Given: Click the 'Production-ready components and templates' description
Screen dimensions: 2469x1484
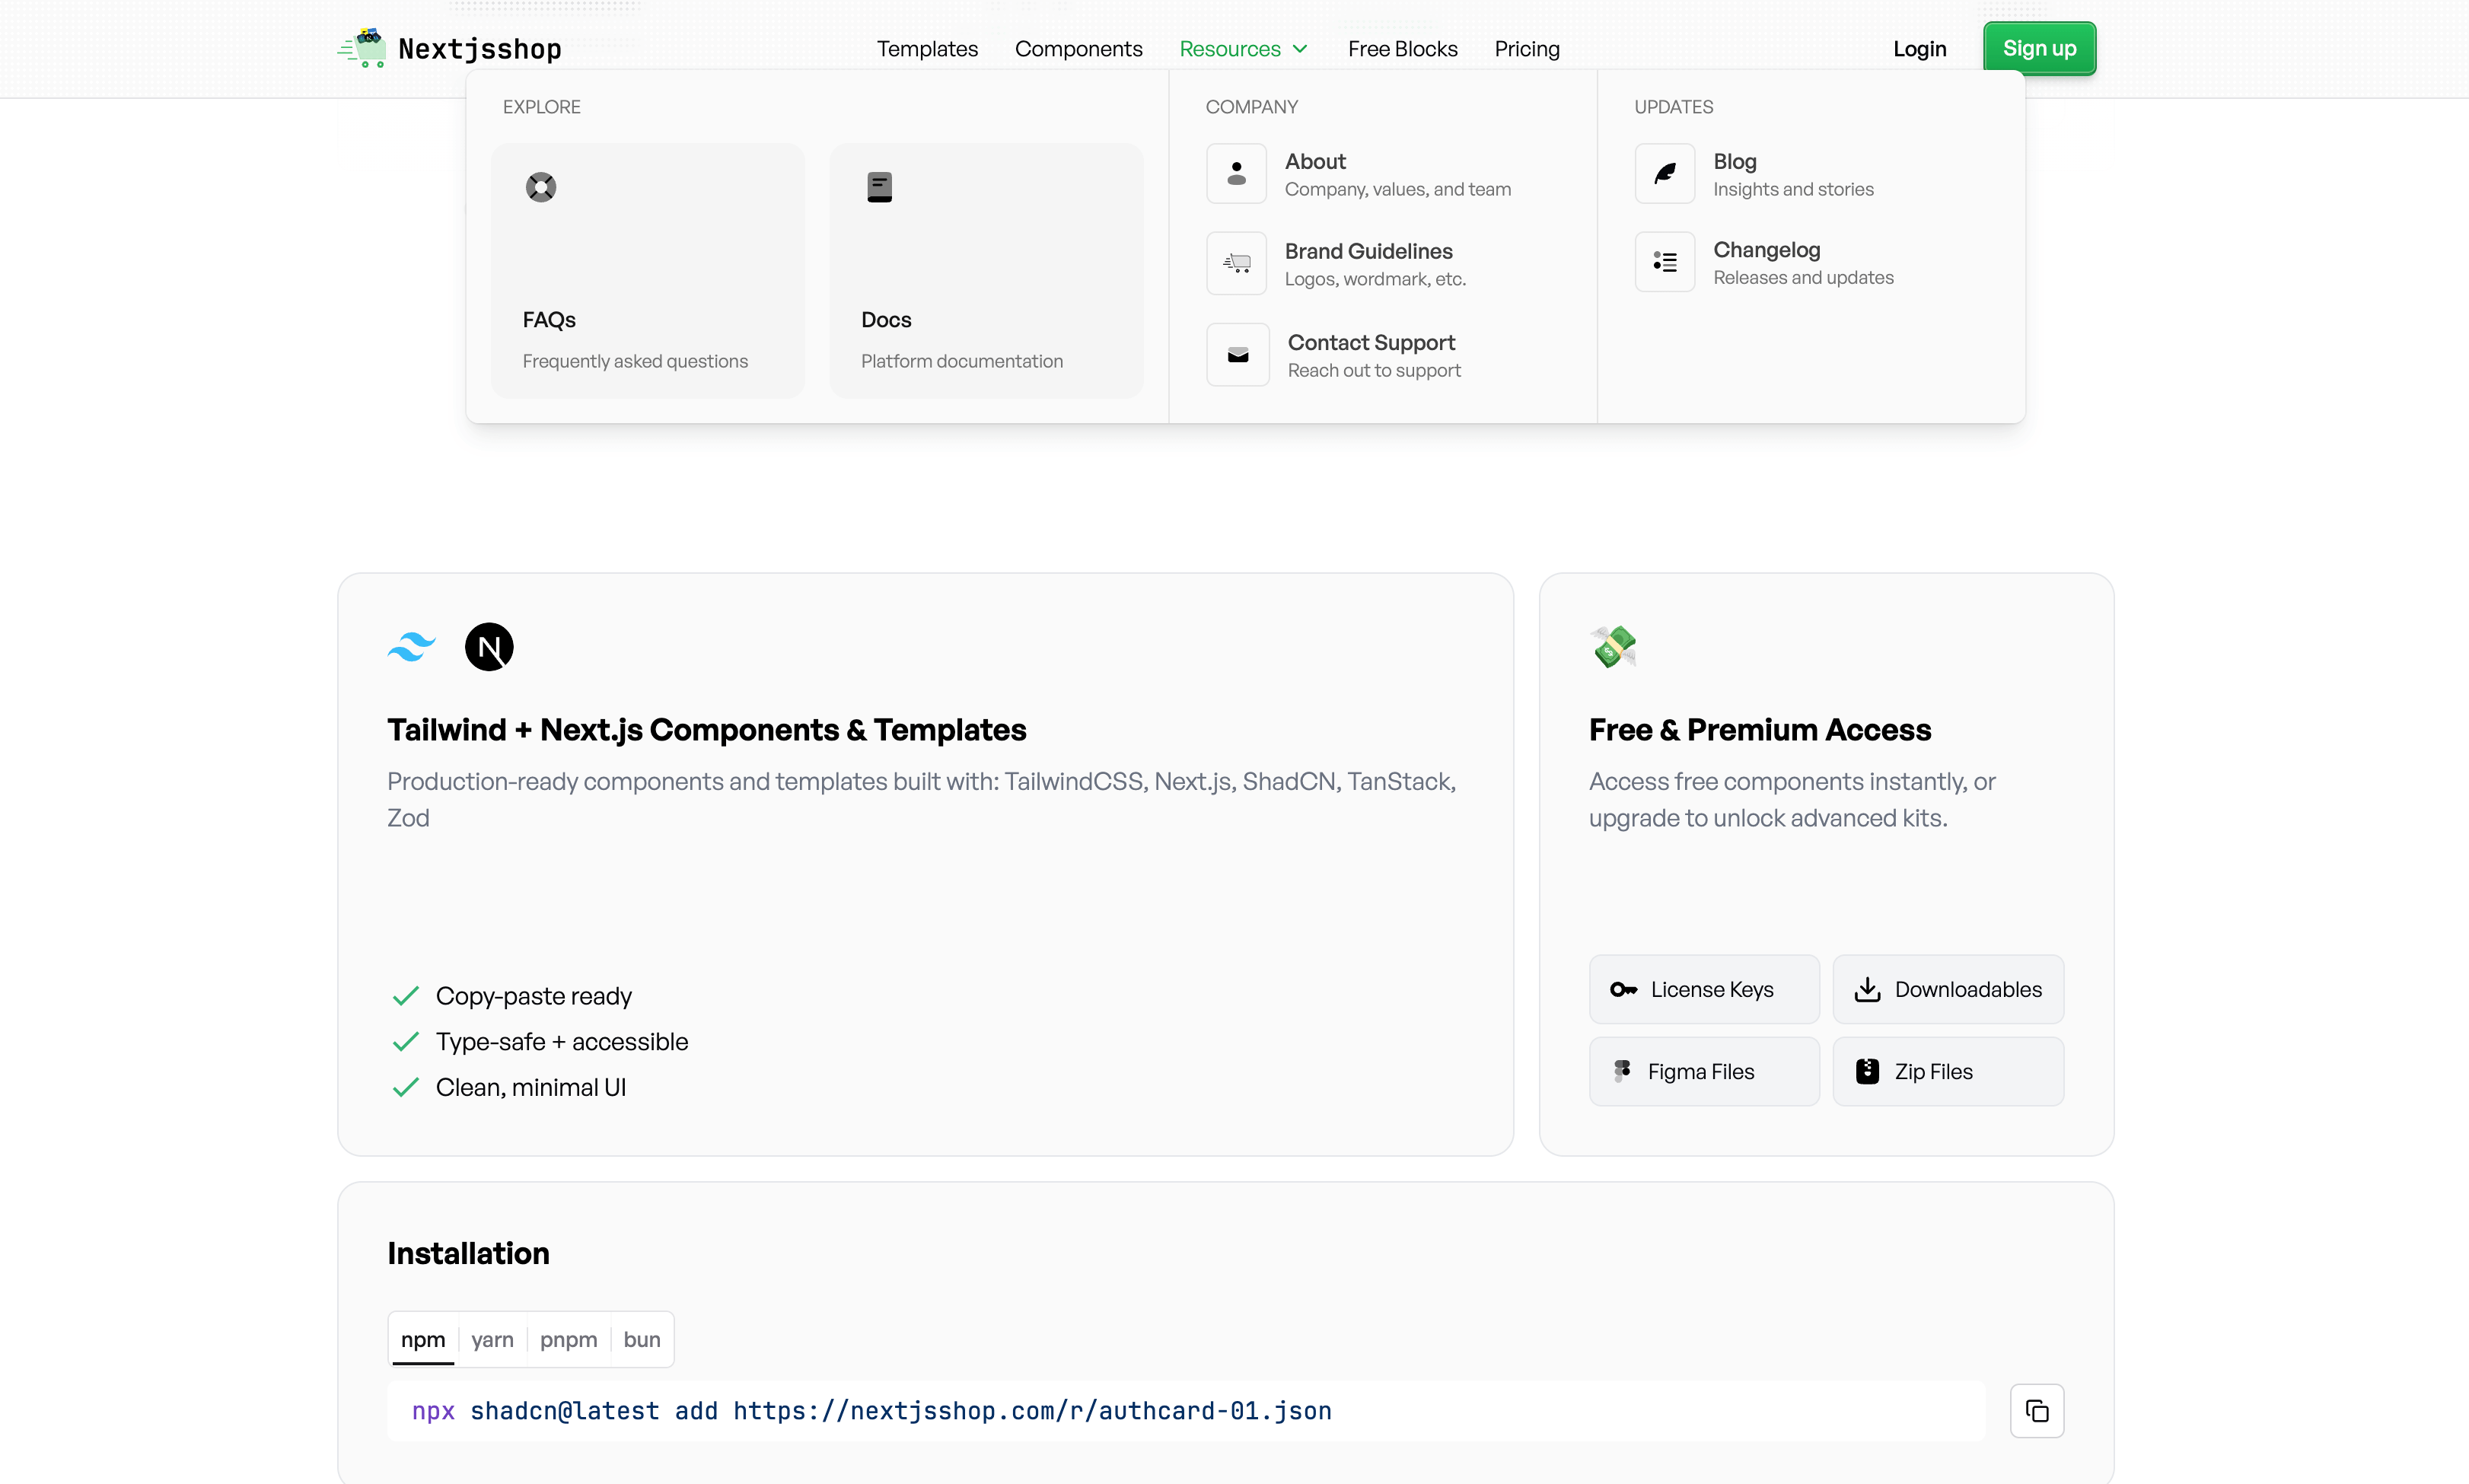Looking at the screenshot, I should [x=922, y=799].
